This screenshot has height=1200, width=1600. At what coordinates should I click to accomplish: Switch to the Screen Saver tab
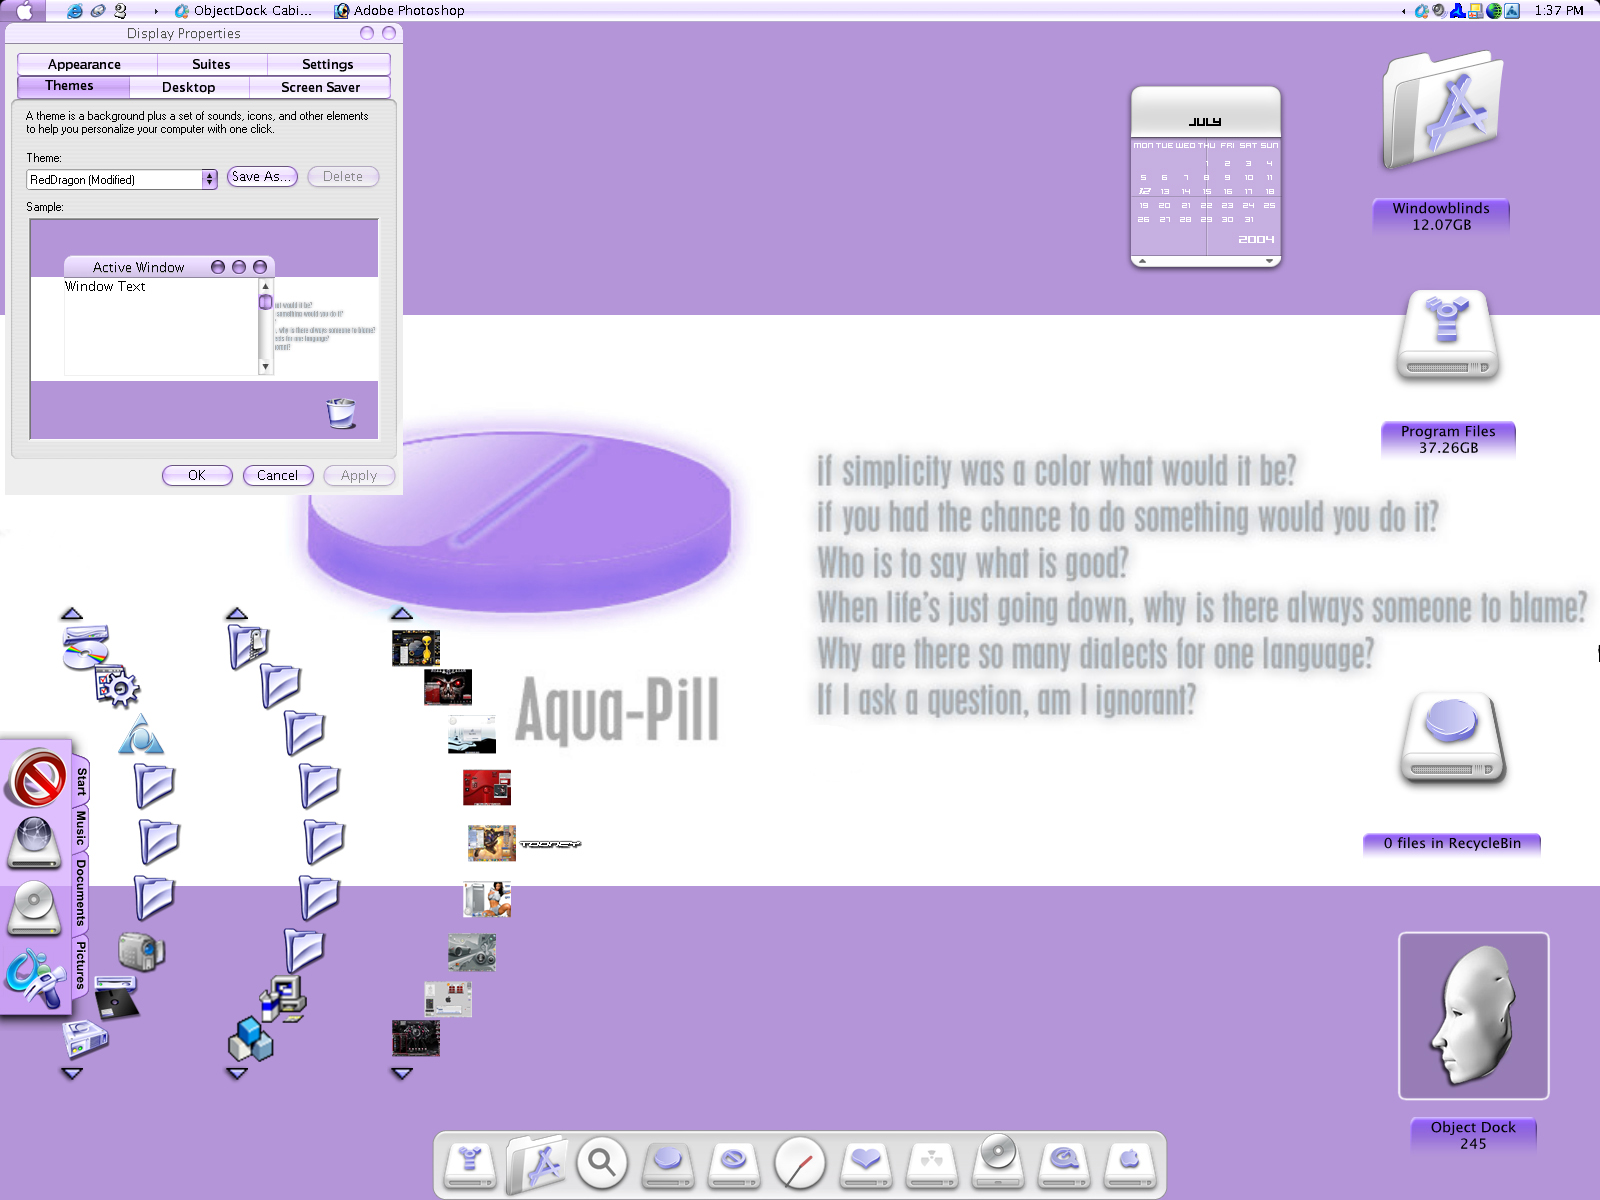coord(320,87)
